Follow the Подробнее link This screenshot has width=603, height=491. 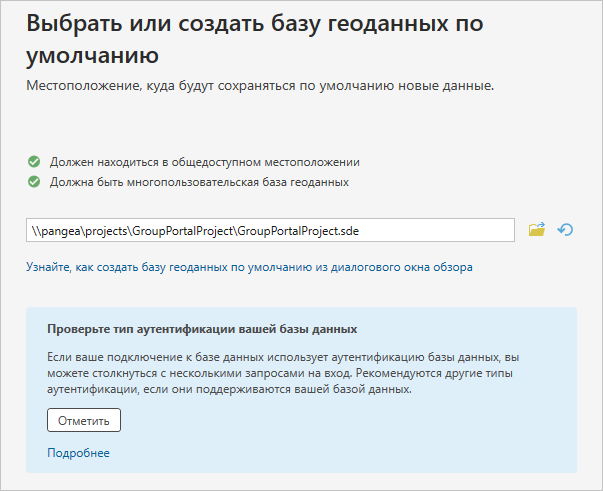point(78,453)
